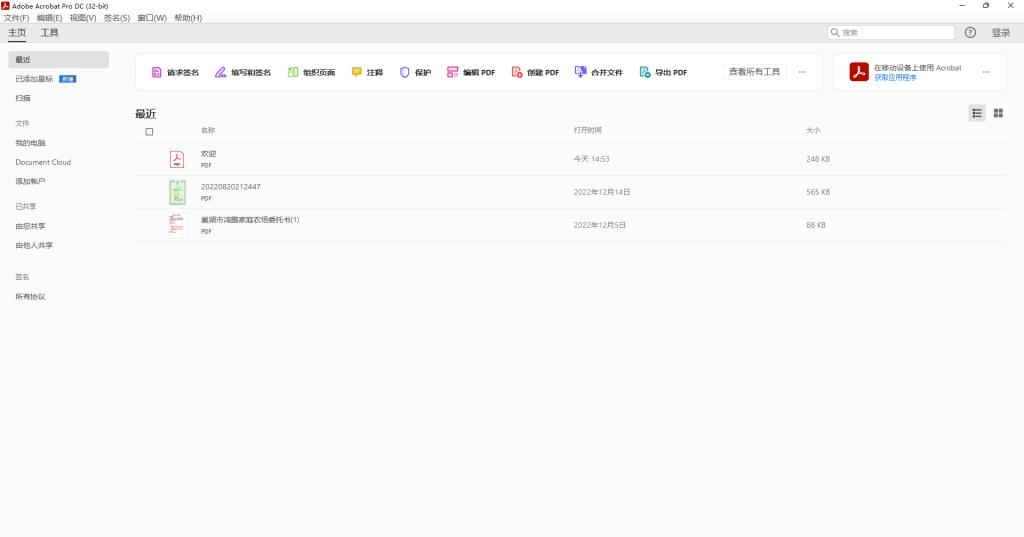
Task: Click the 查看所有工具 button
Action: pos(754,72)
